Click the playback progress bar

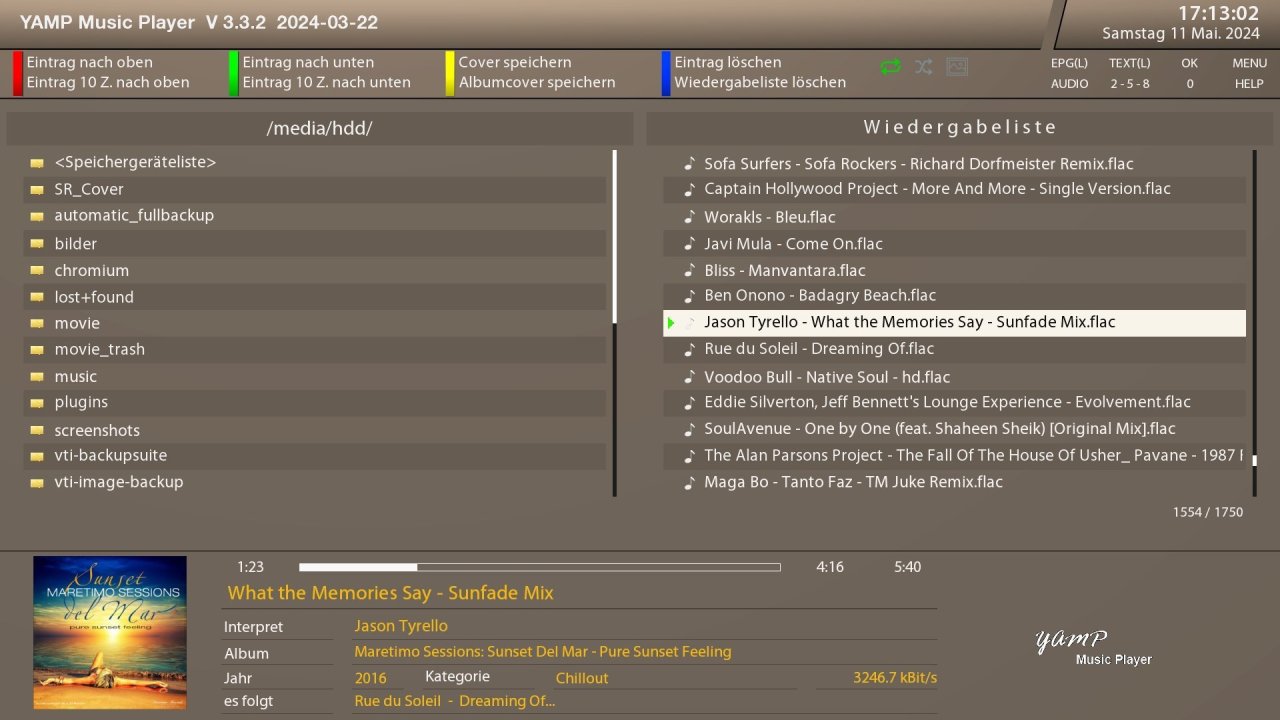coord(539,567)
